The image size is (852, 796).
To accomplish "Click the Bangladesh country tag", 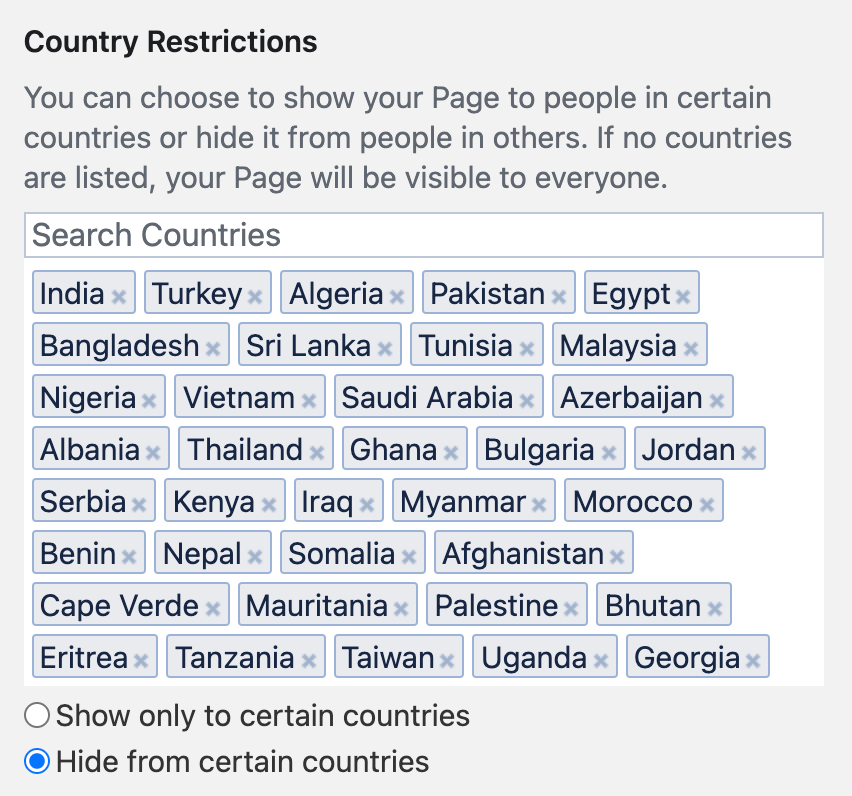I will (120, 346).
